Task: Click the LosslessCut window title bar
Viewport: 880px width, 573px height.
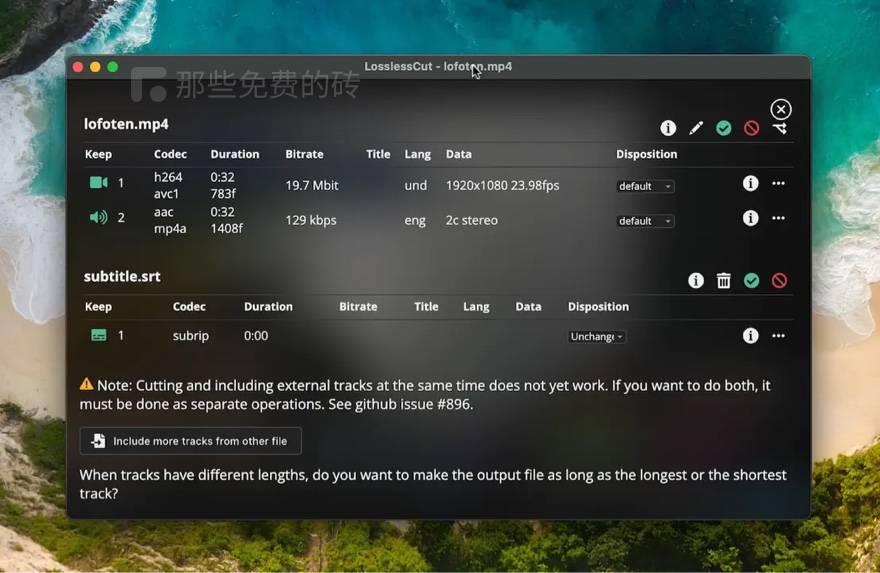Action: pos(438,66)
